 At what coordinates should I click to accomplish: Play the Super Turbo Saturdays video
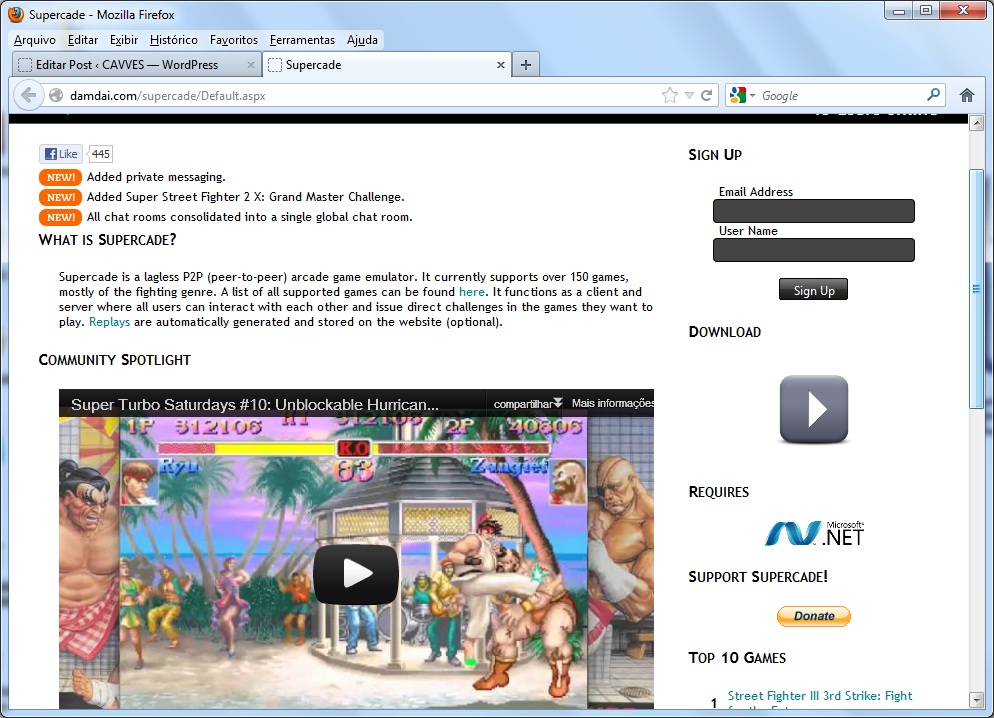[355, 574]
